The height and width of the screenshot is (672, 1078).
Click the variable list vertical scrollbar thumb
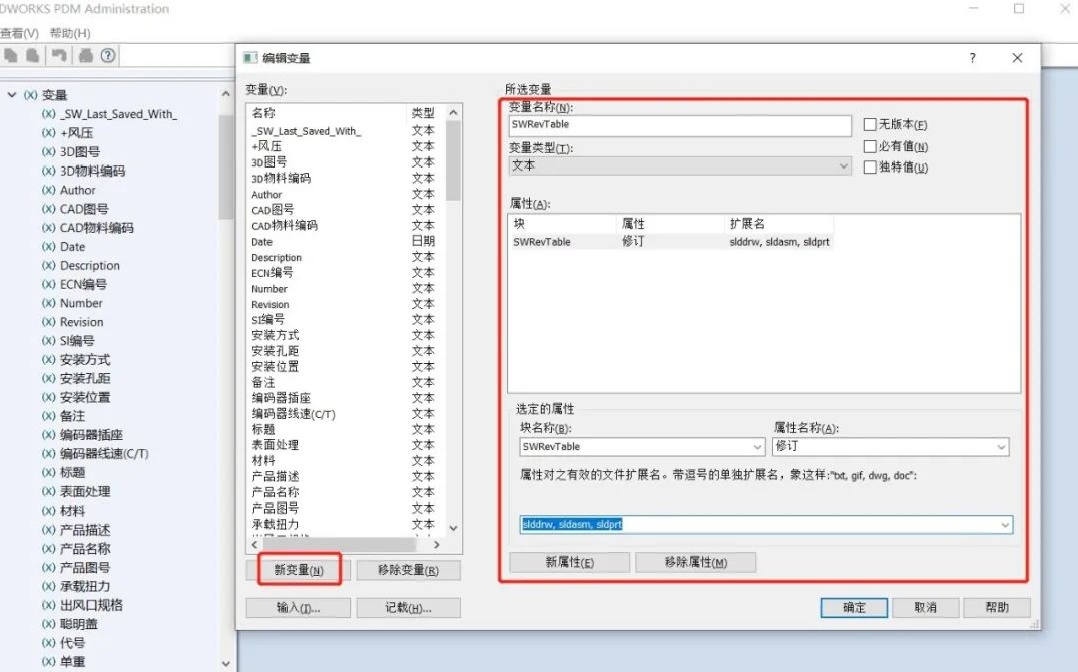coord(453,161)
